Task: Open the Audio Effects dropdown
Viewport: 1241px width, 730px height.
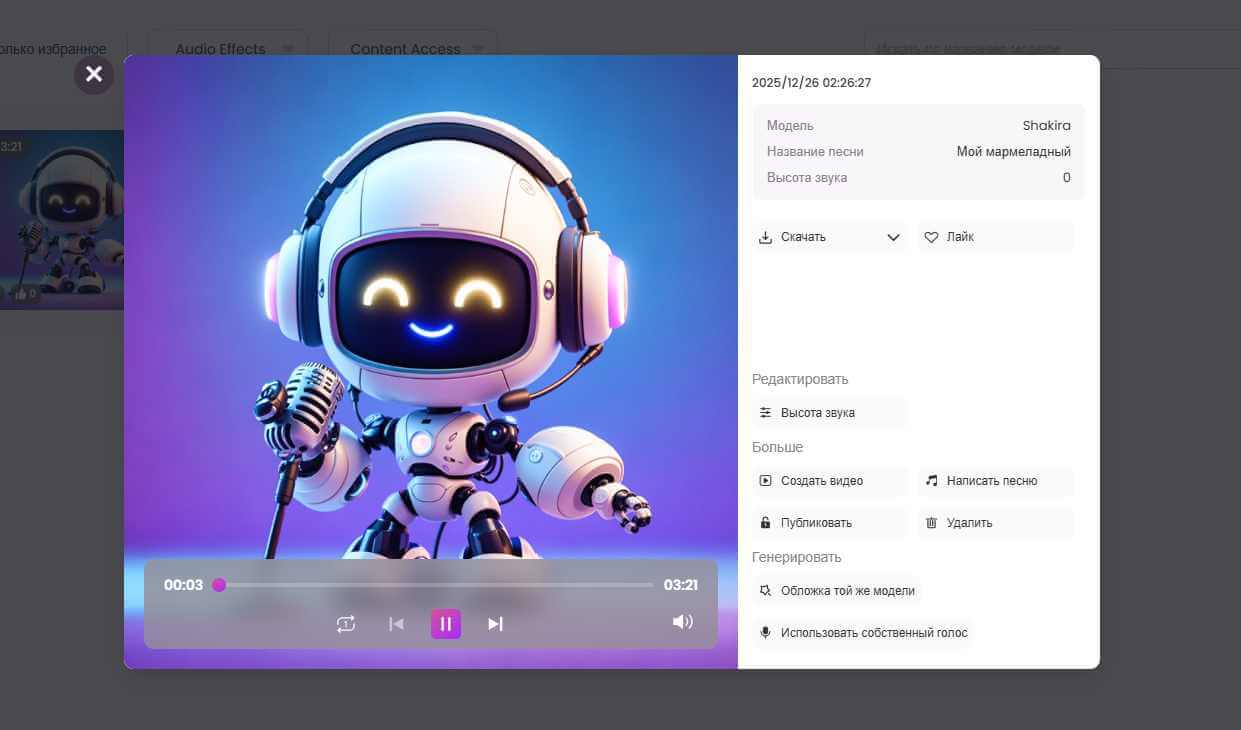Action: [x=228, y=49]
